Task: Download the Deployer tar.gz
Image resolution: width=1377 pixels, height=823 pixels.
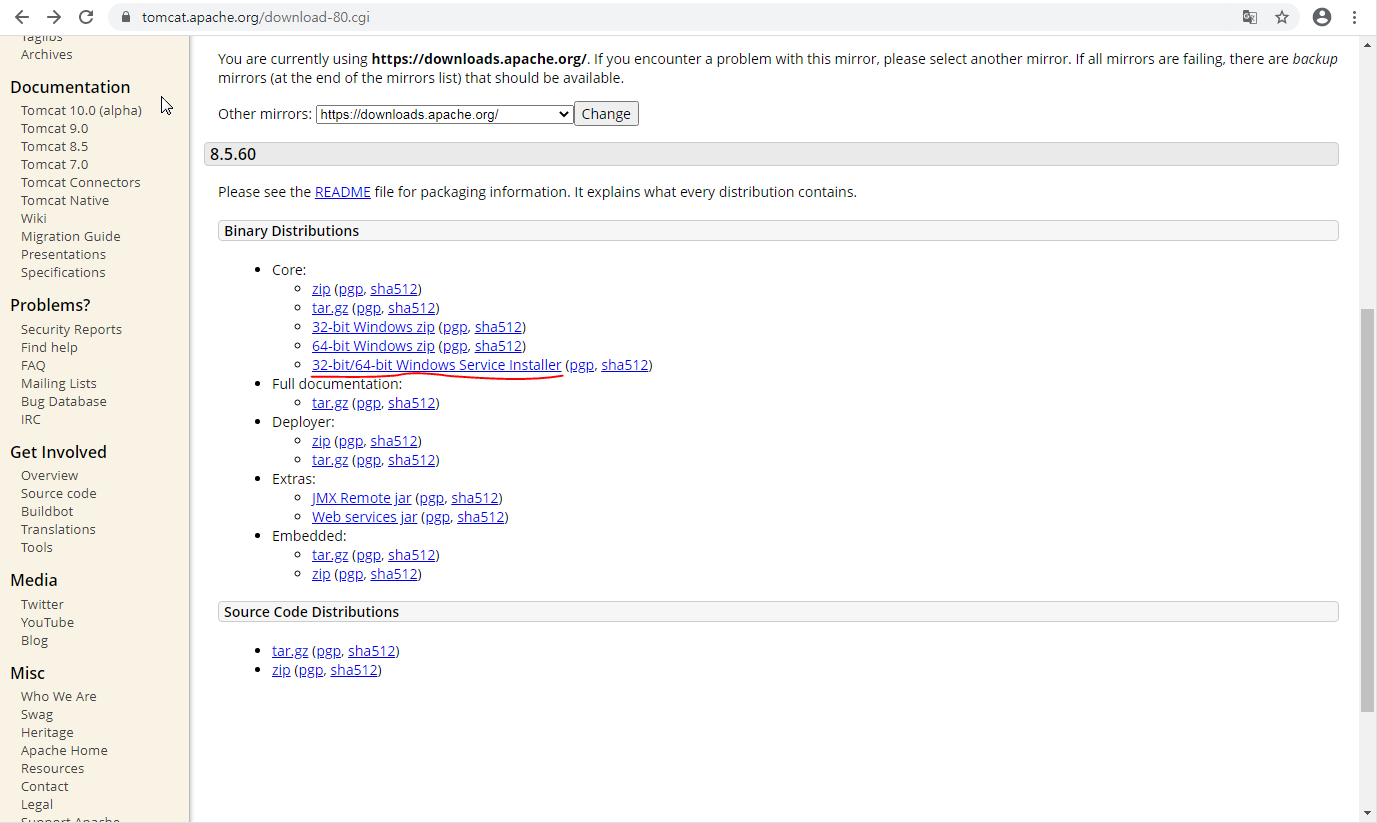Action: click(330, 460)
